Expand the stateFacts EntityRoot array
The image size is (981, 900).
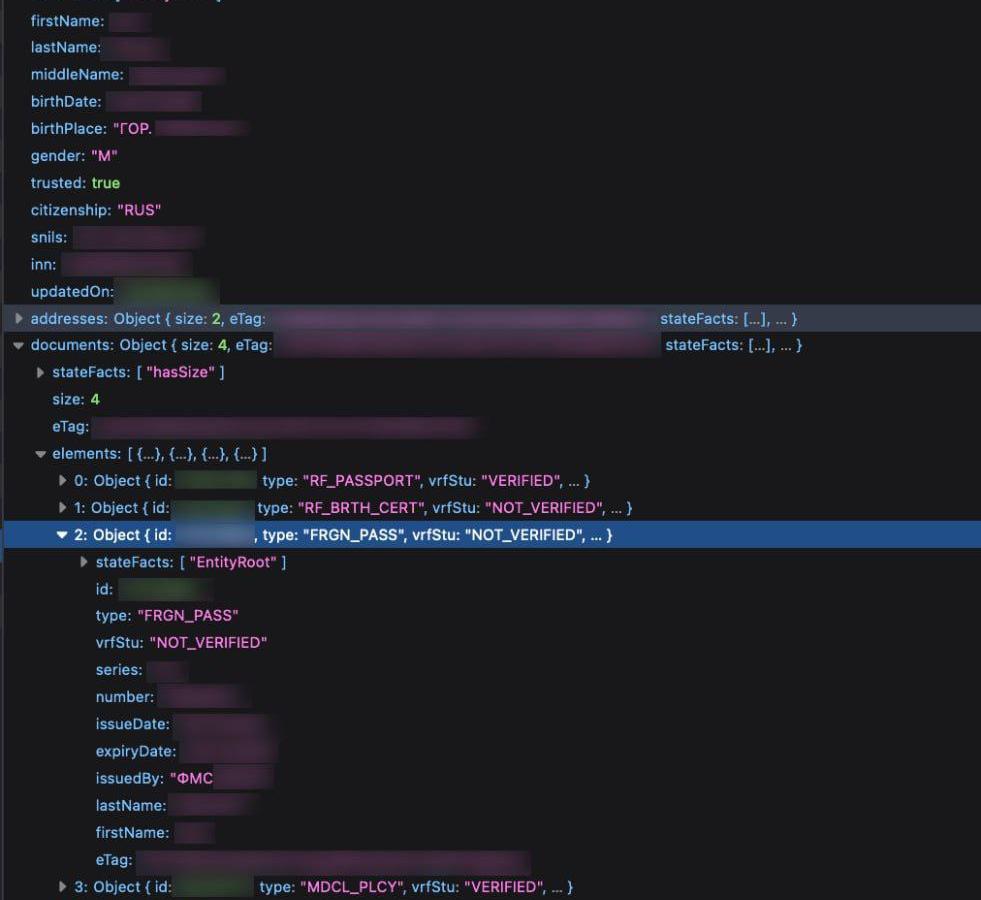(x=84, y=562)
